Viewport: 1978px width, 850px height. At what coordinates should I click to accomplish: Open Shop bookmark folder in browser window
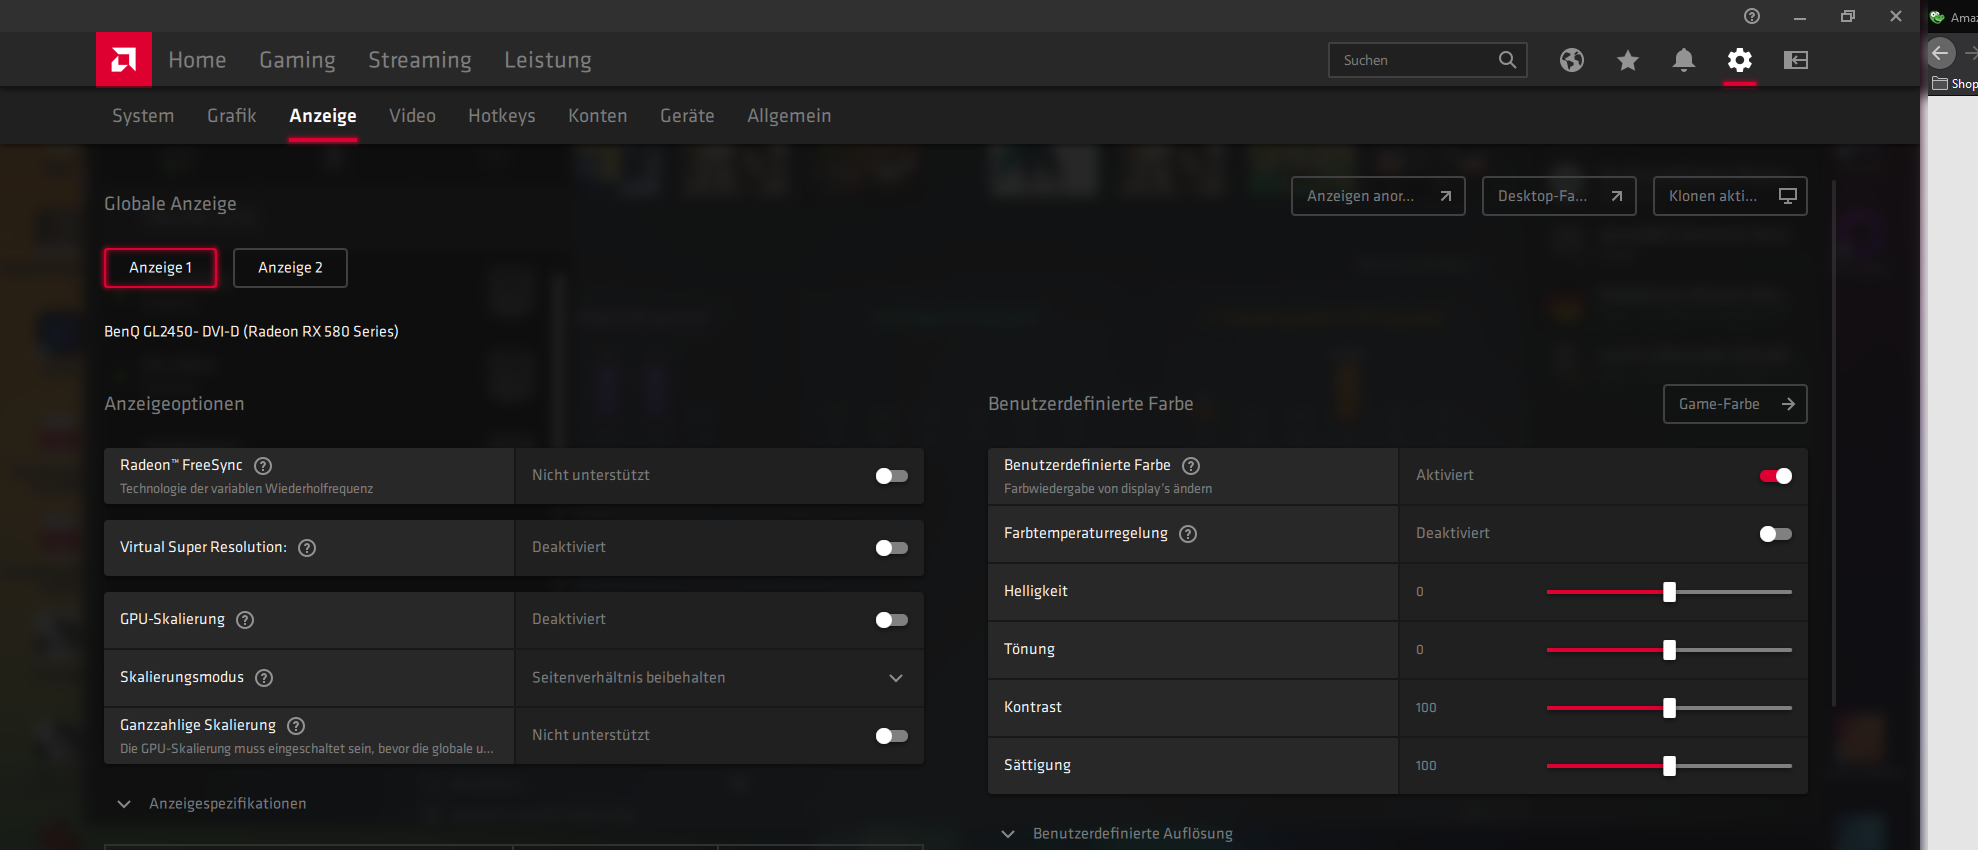[1955, 84]
